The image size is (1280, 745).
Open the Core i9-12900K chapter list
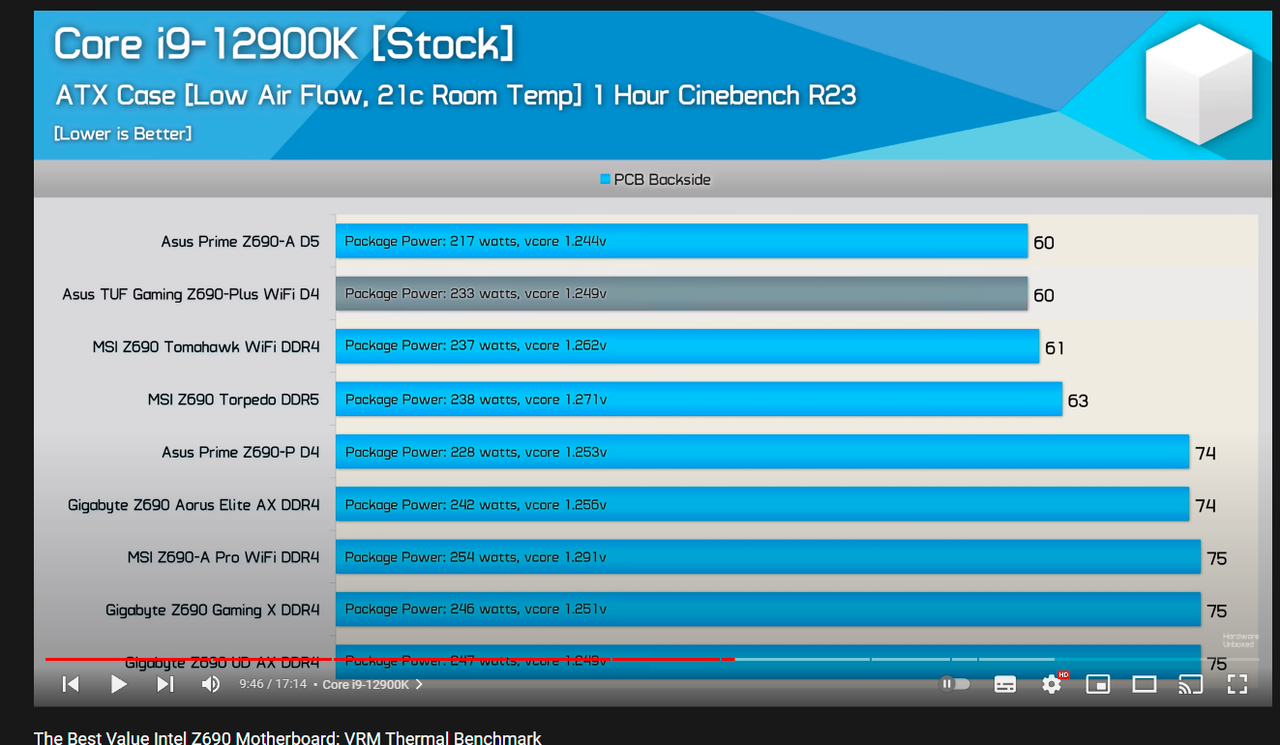372,684
